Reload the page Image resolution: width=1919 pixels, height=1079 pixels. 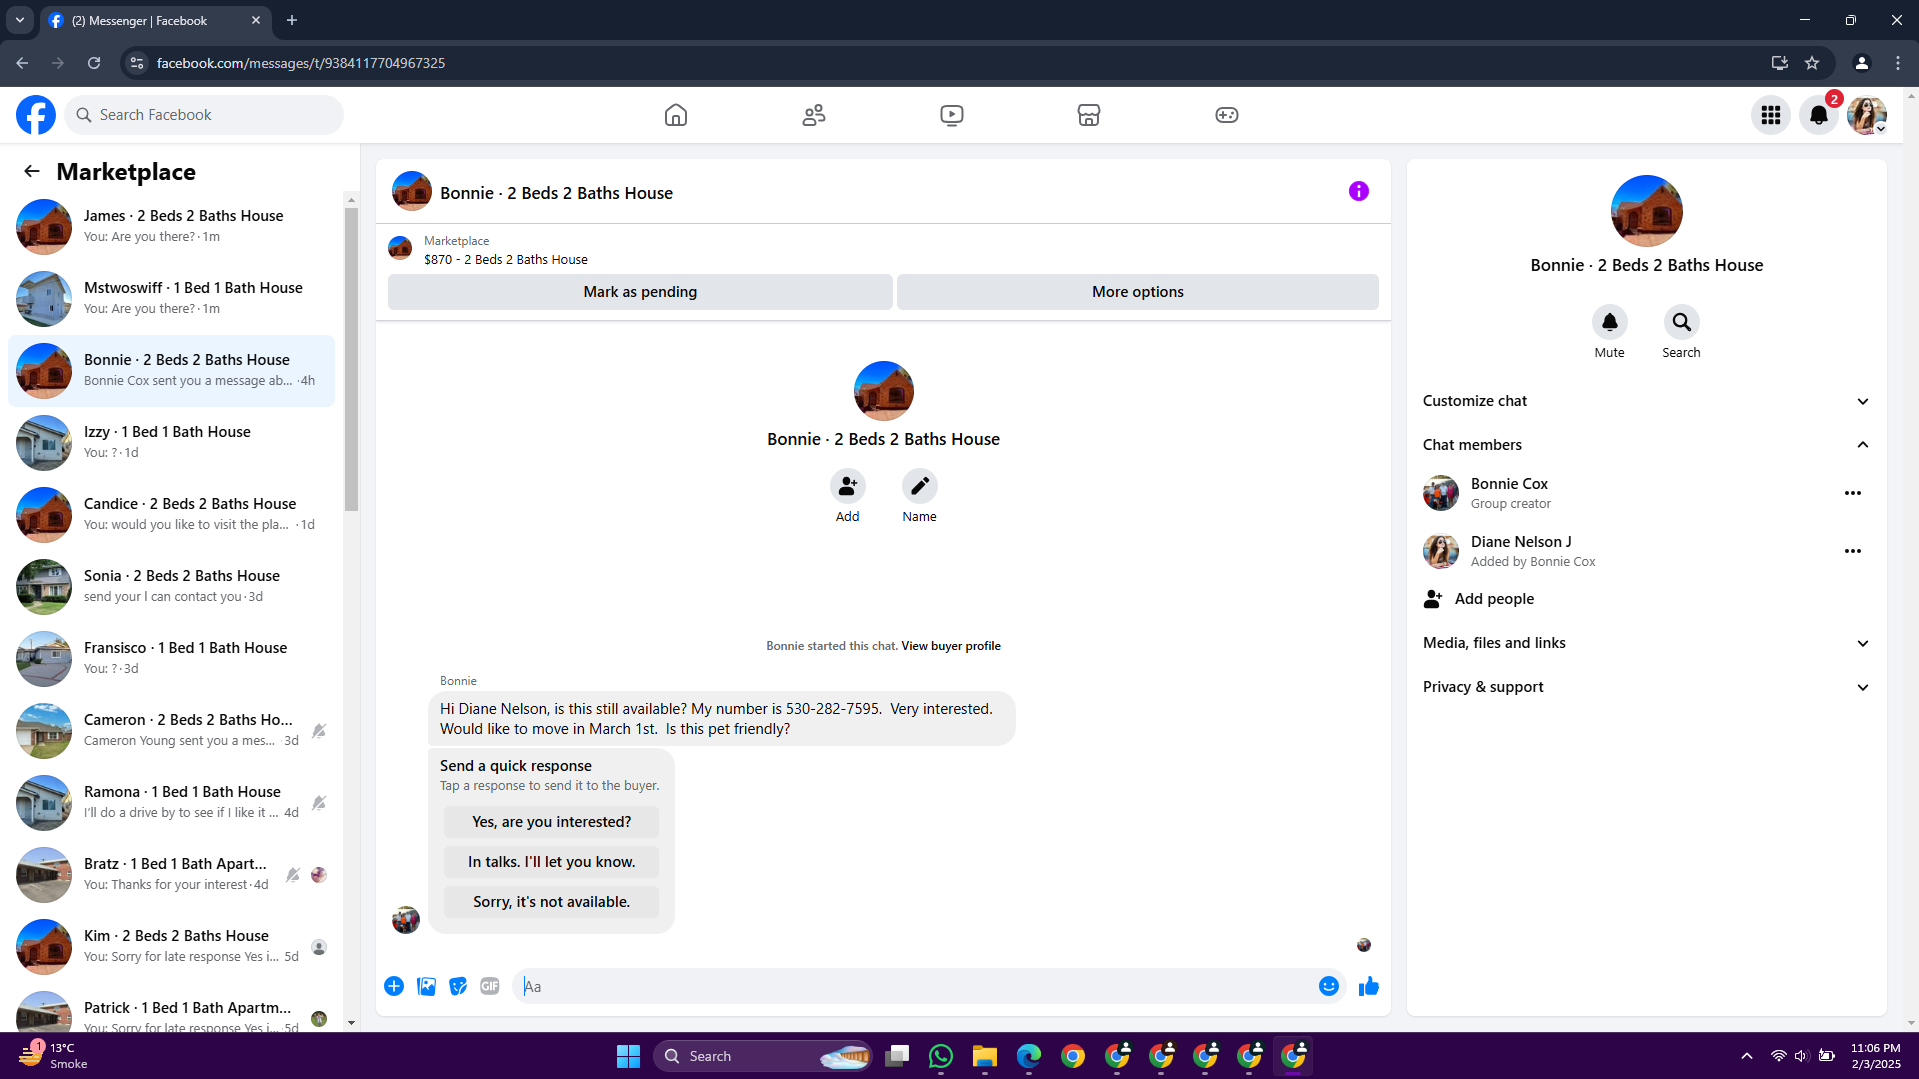[x=94, y=63]
